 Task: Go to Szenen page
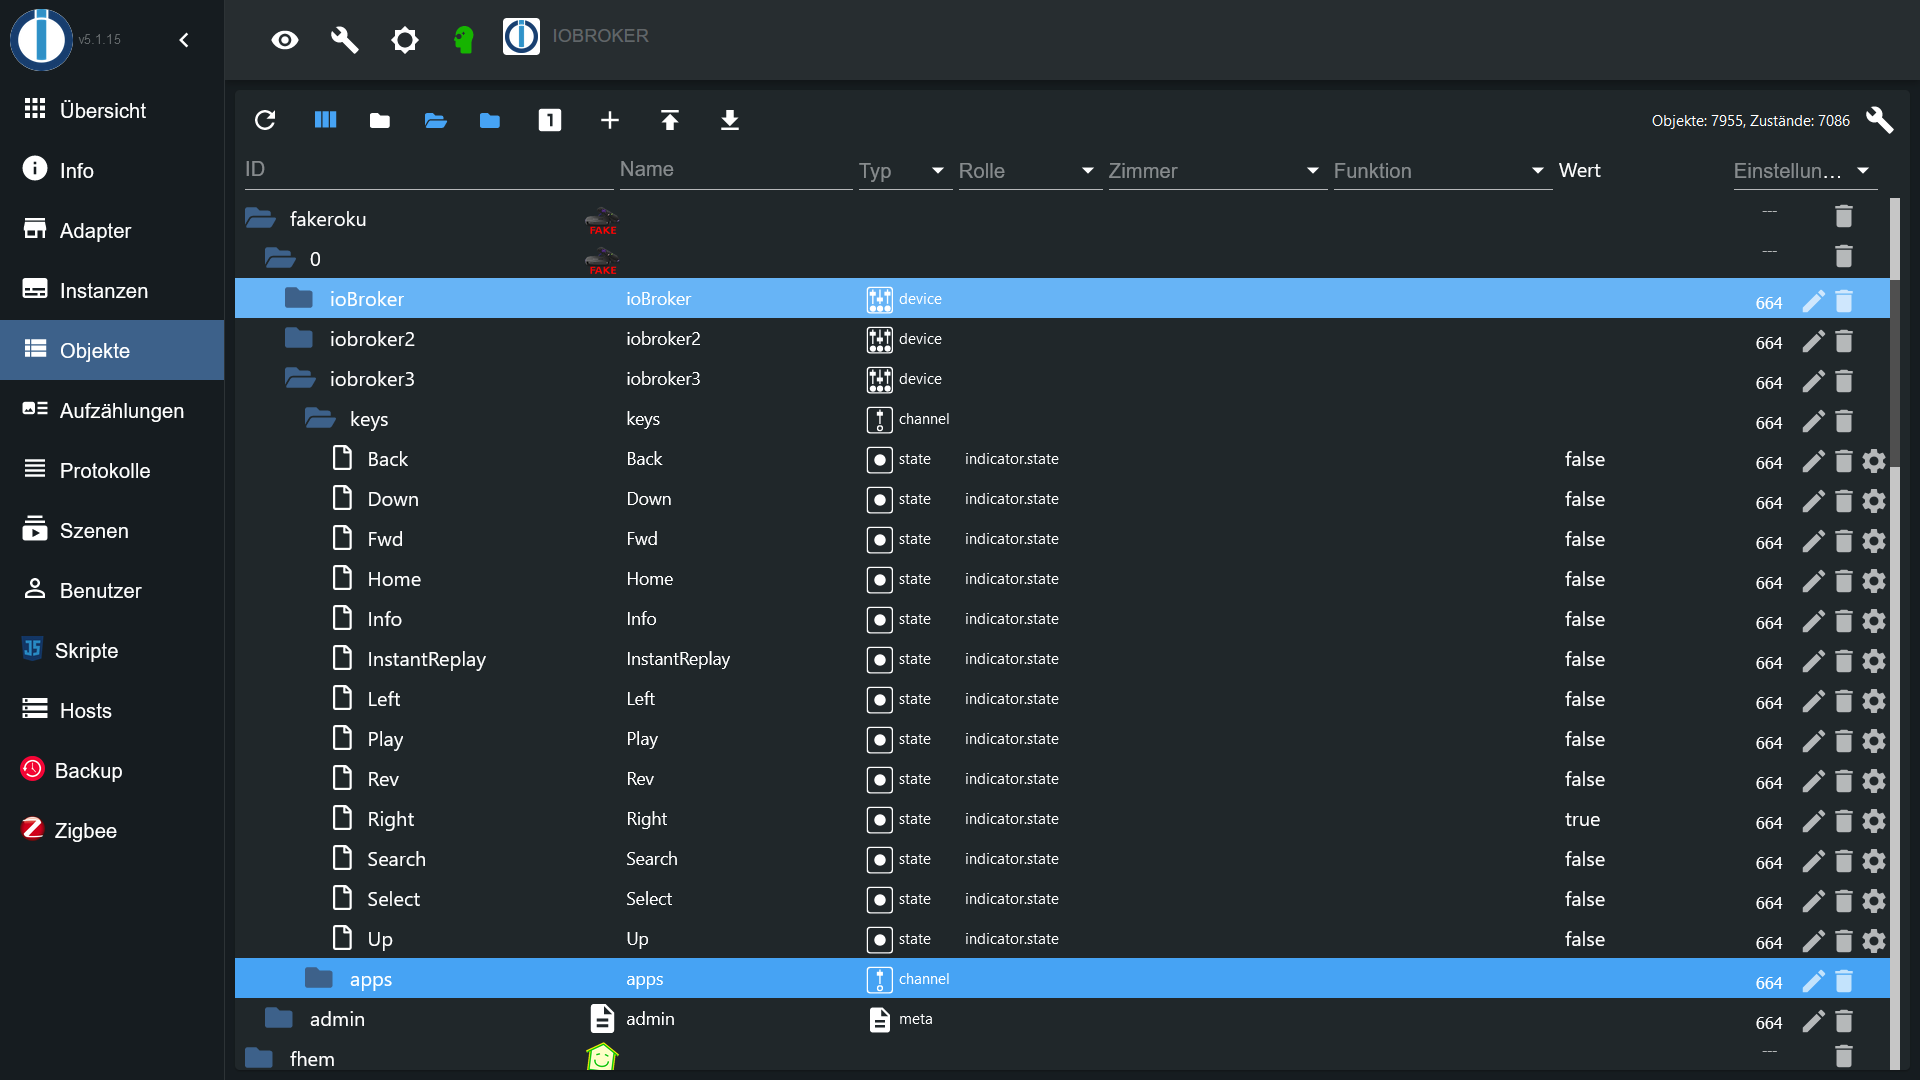point(112,530)
